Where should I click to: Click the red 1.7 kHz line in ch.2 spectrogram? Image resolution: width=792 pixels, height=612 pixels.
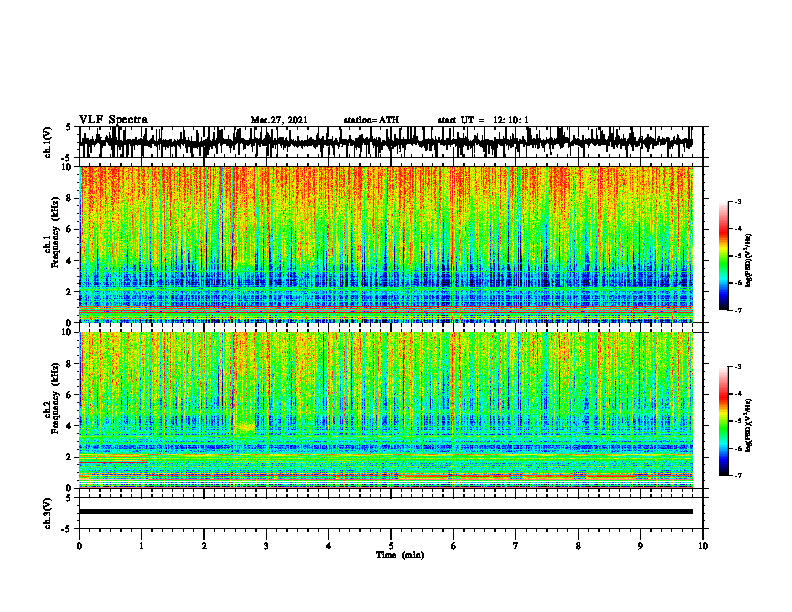tap(113, 462)
